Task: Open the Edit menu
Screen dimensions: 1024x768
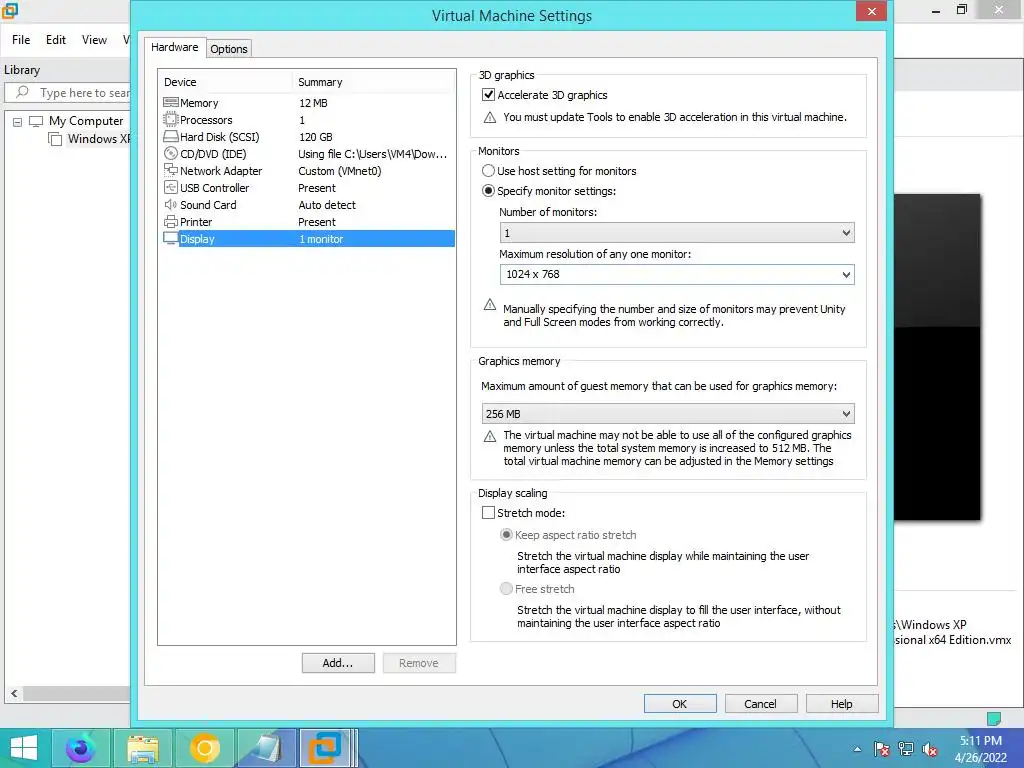Action: tap(56, 40)
